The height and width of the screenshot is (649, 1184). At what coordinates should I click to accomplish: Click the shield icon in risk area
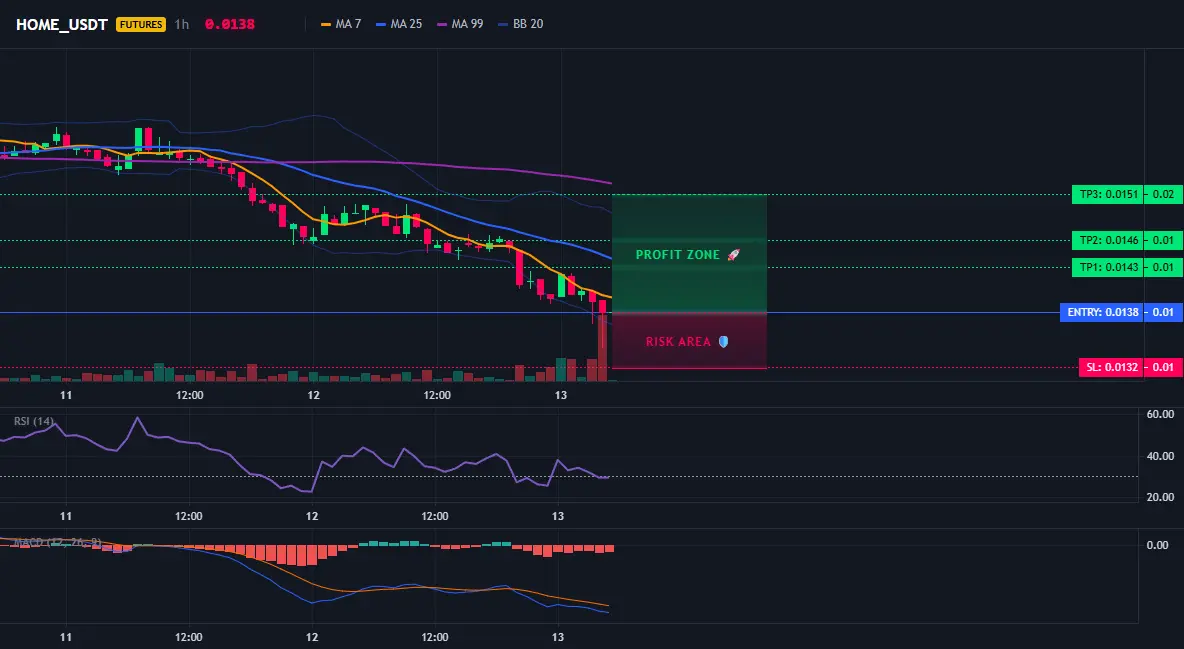pos(723,341)
